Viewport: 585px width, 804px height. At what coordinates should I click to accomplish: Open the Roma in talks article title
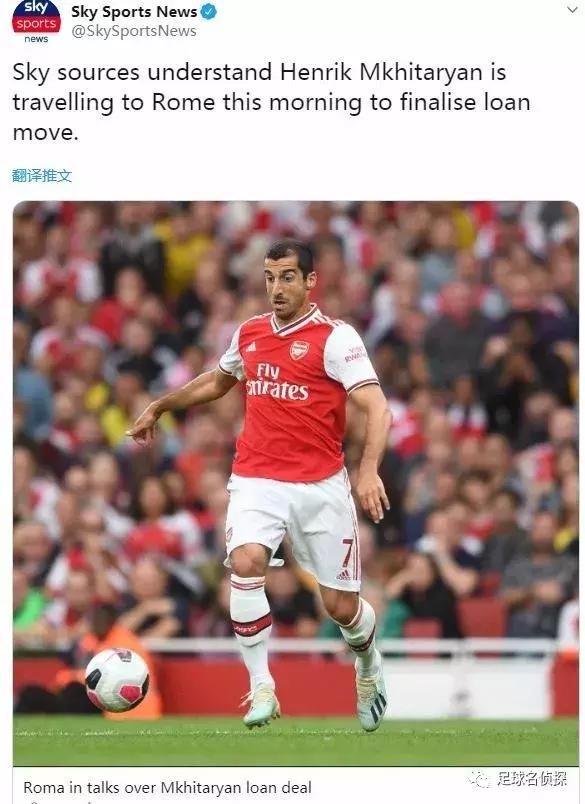point(168,787)
